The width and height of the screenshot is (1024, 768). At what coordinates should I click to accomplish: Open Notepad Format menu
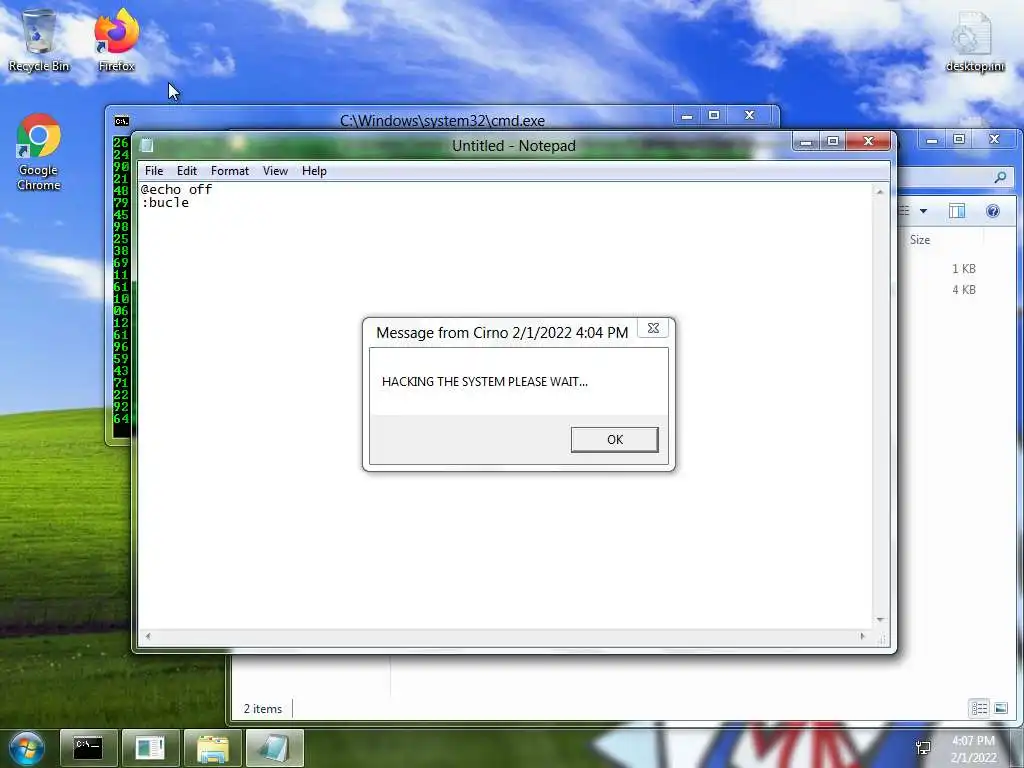(x=230, y=171)
